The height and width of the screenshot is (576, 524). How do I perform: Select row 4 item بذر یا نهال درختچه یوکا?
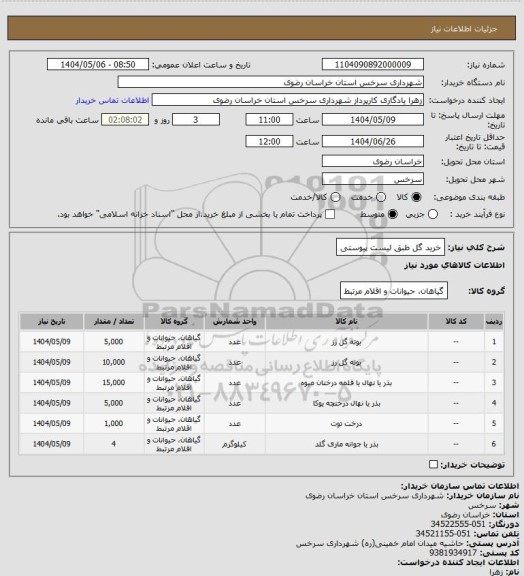coord(346,403)
